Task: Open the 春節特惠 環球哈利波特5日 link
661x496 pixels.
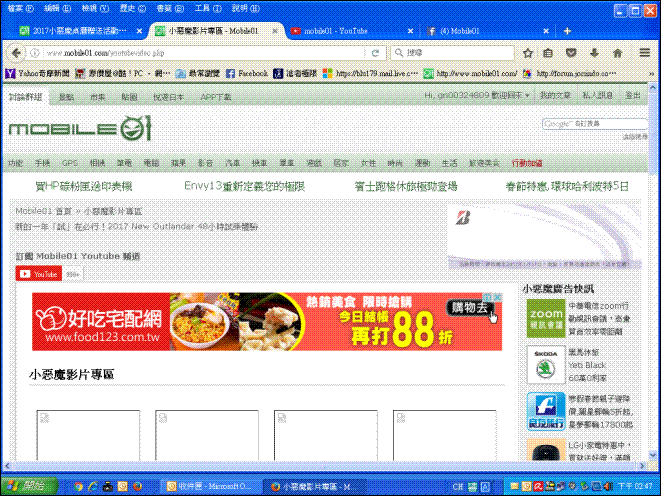Action: tap(567, 186)
